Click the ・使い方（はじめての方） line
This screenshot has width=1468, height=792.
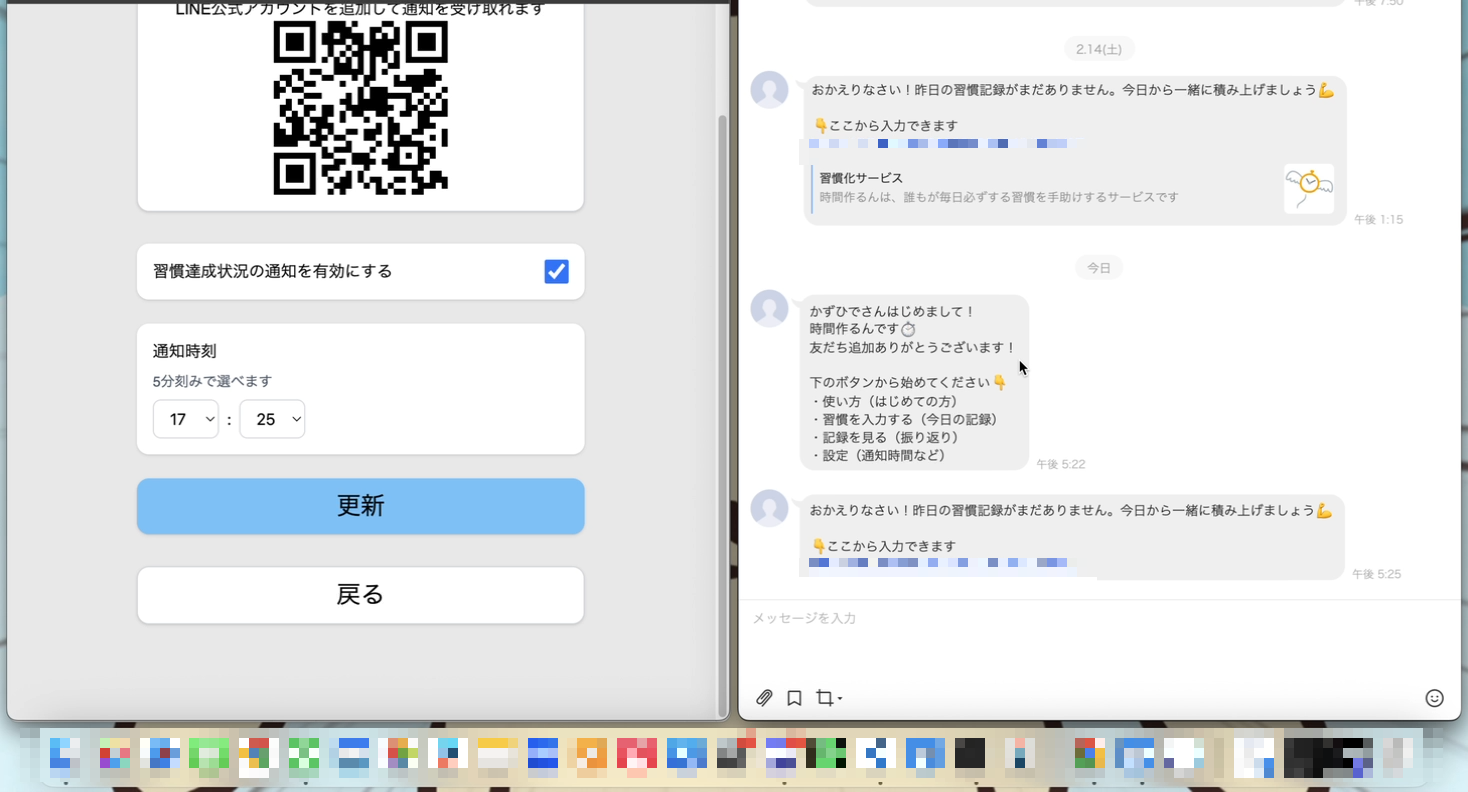[x=884, y=401]
